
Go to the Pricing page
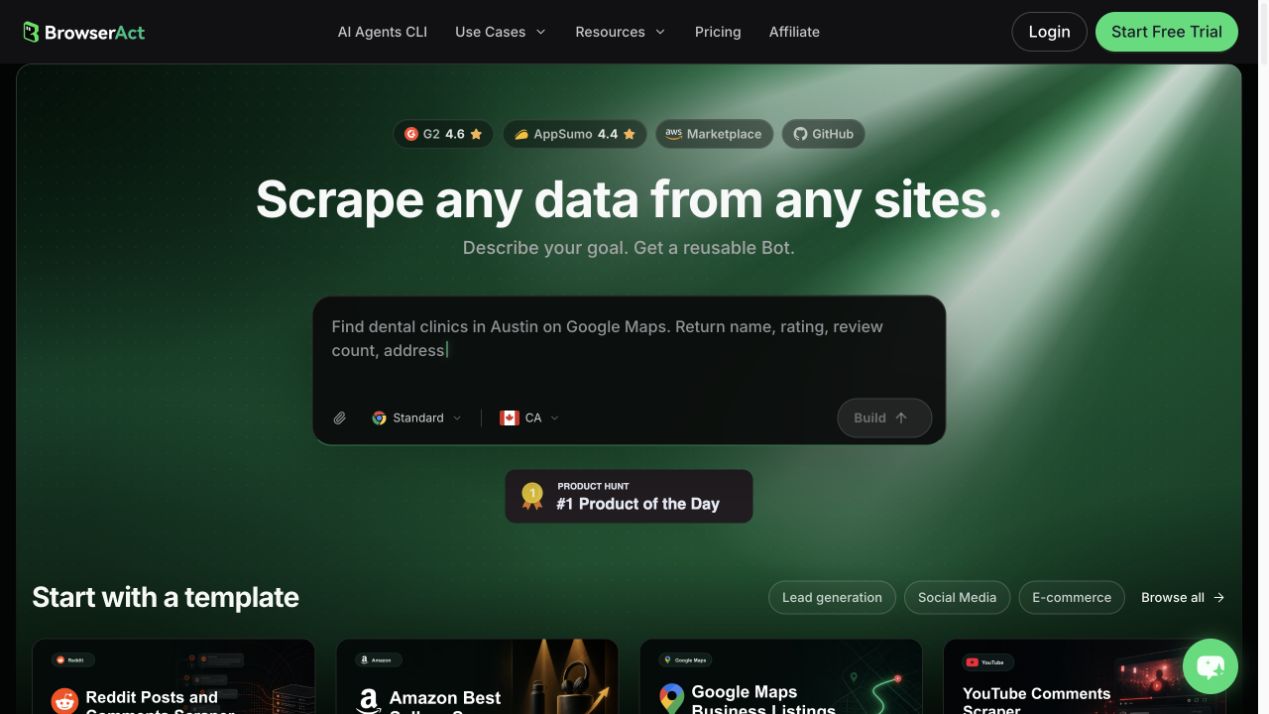click(718, 32)
